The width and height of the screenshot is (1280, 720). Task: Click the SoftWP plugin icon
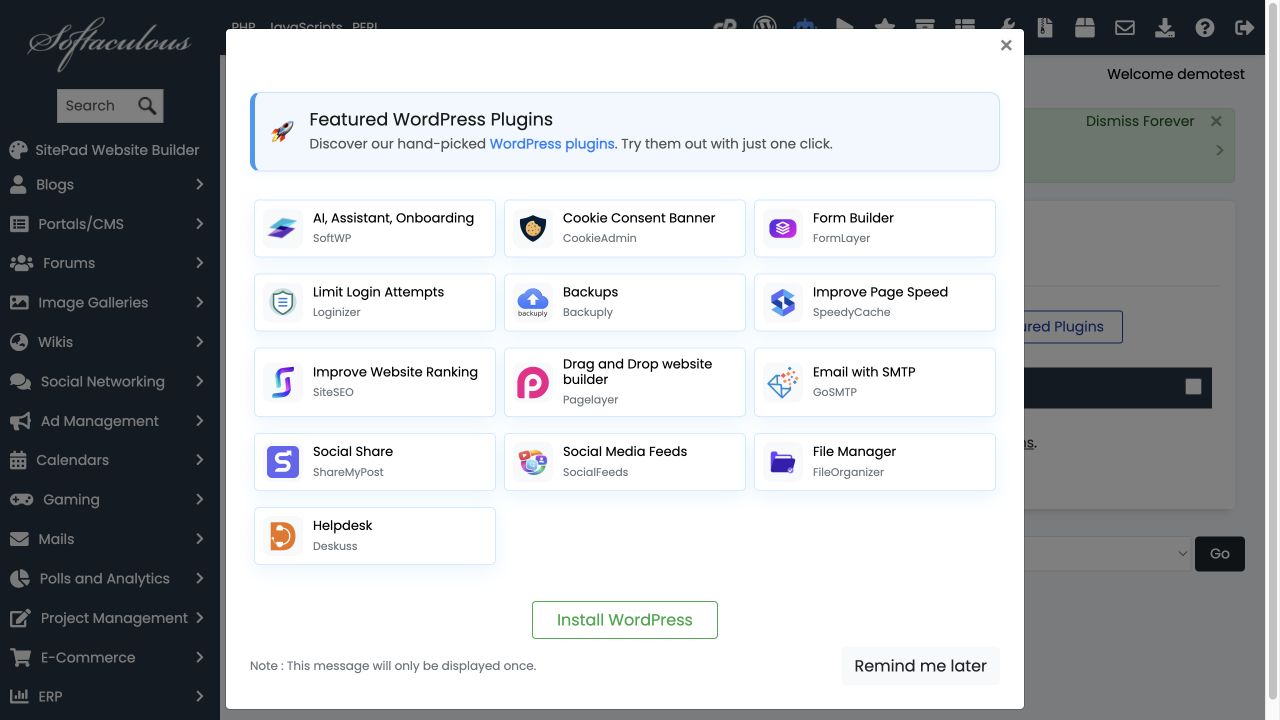(x=283, y=228)
